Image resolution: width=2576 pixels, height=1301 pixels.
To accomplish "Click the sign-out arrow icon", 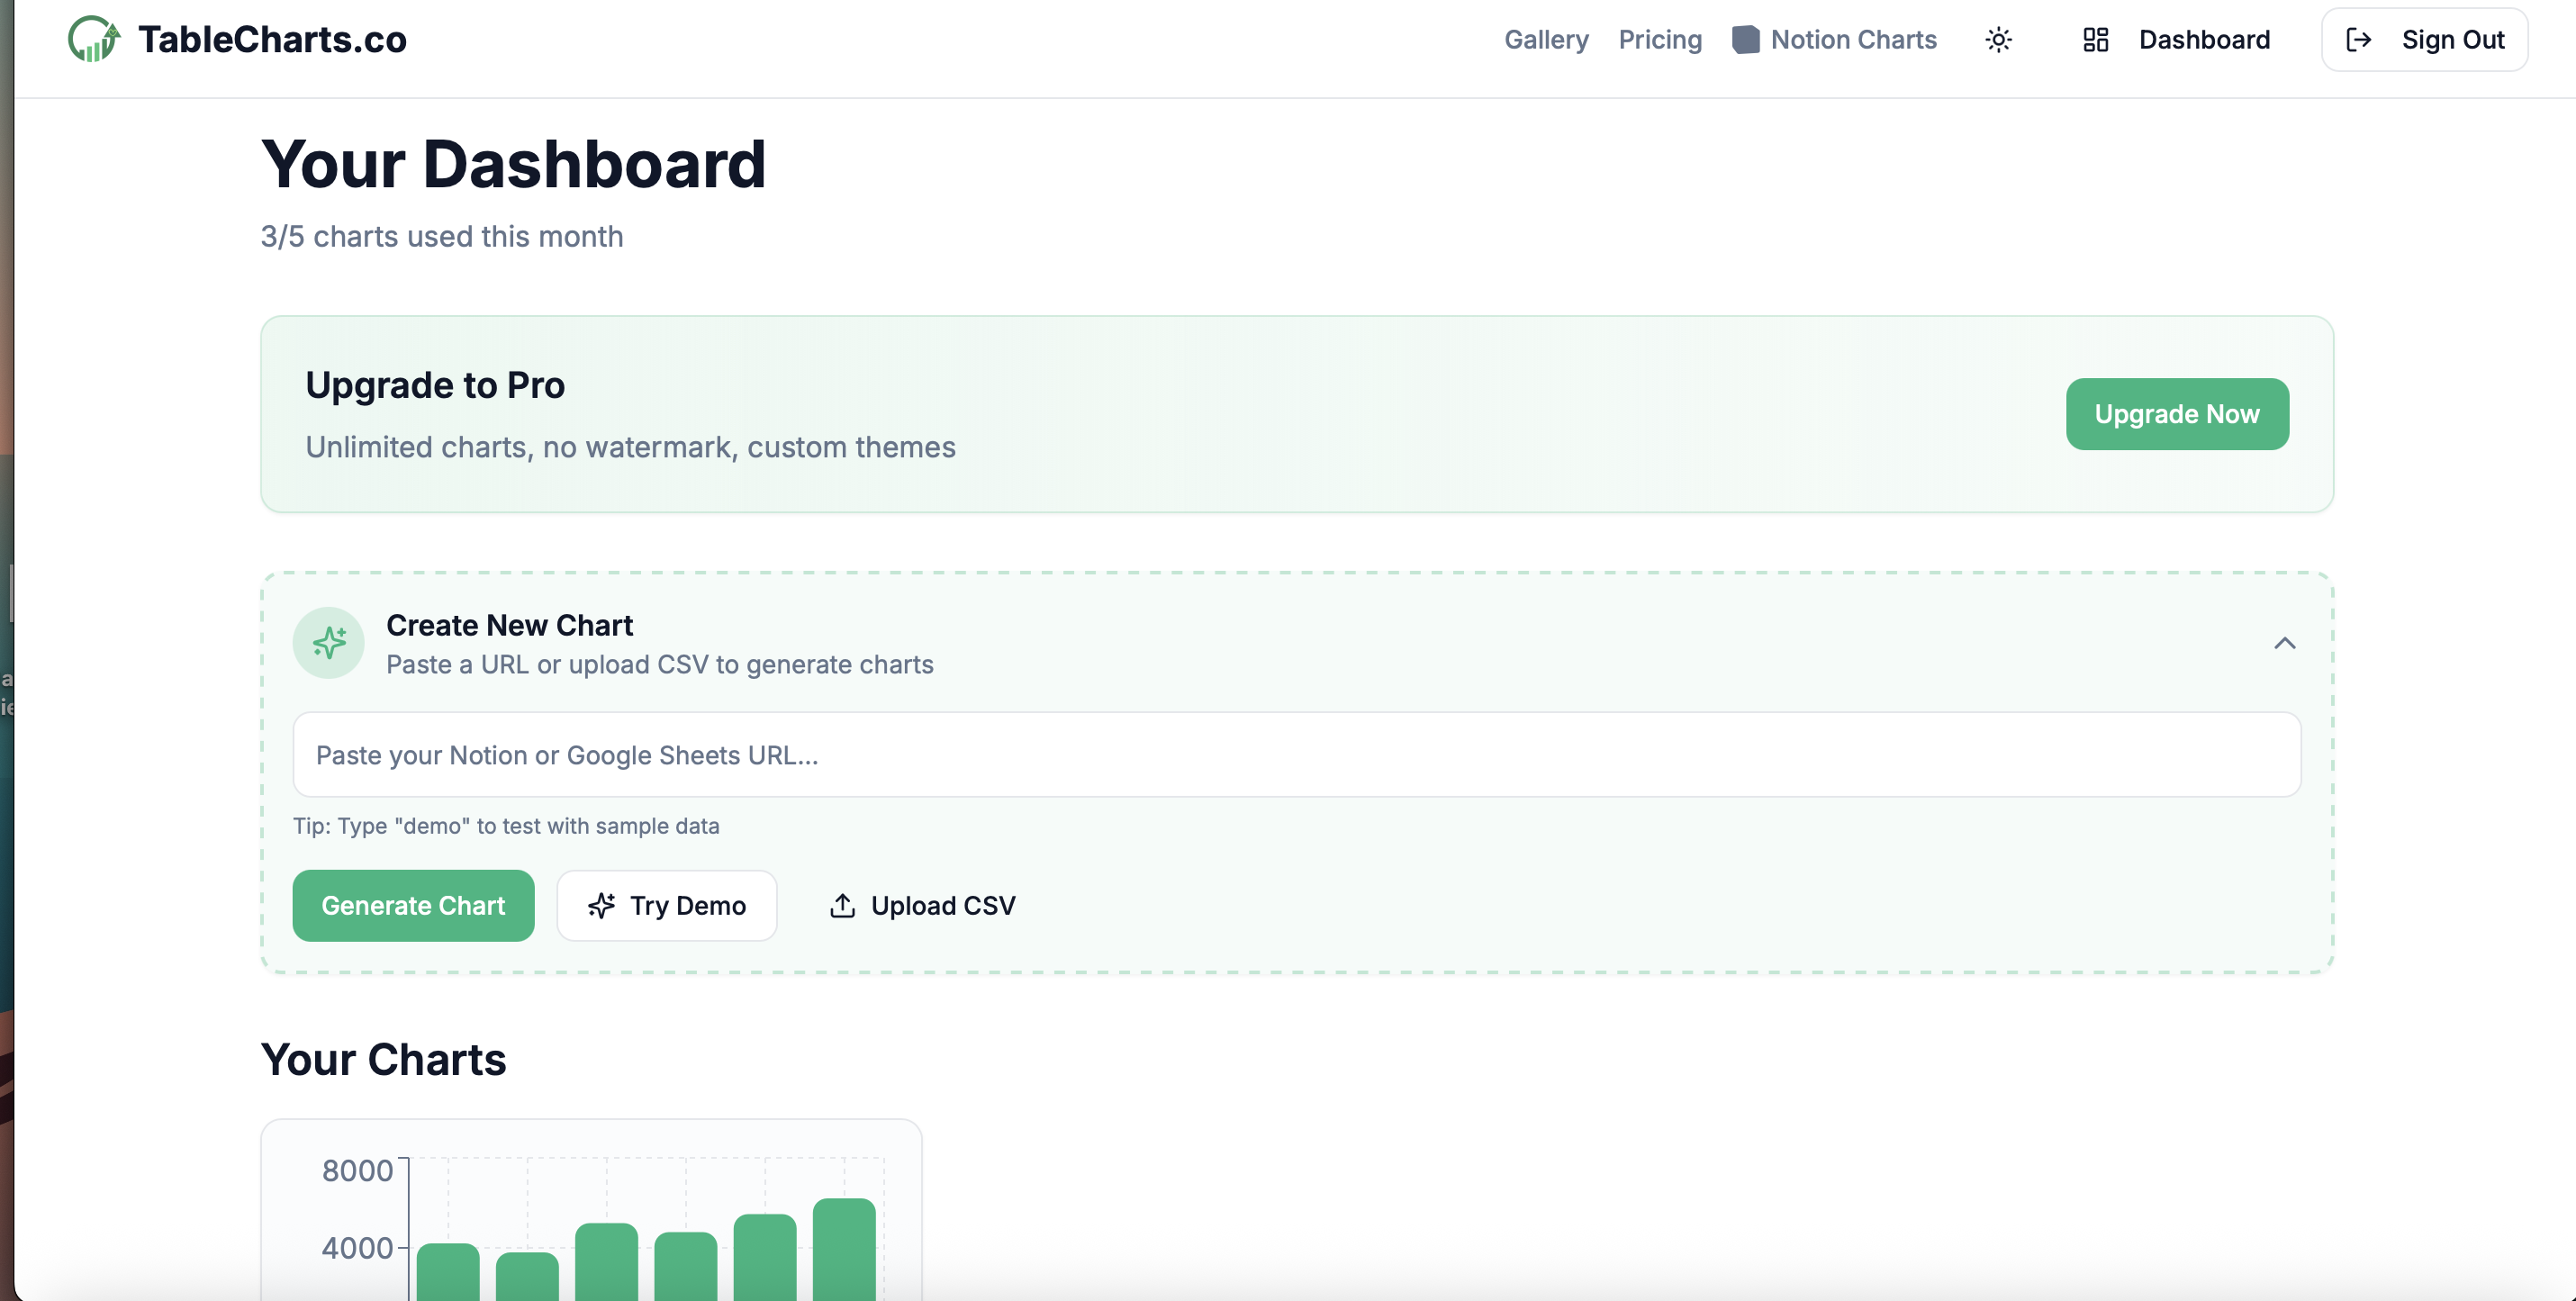I will click(2360, 39).
